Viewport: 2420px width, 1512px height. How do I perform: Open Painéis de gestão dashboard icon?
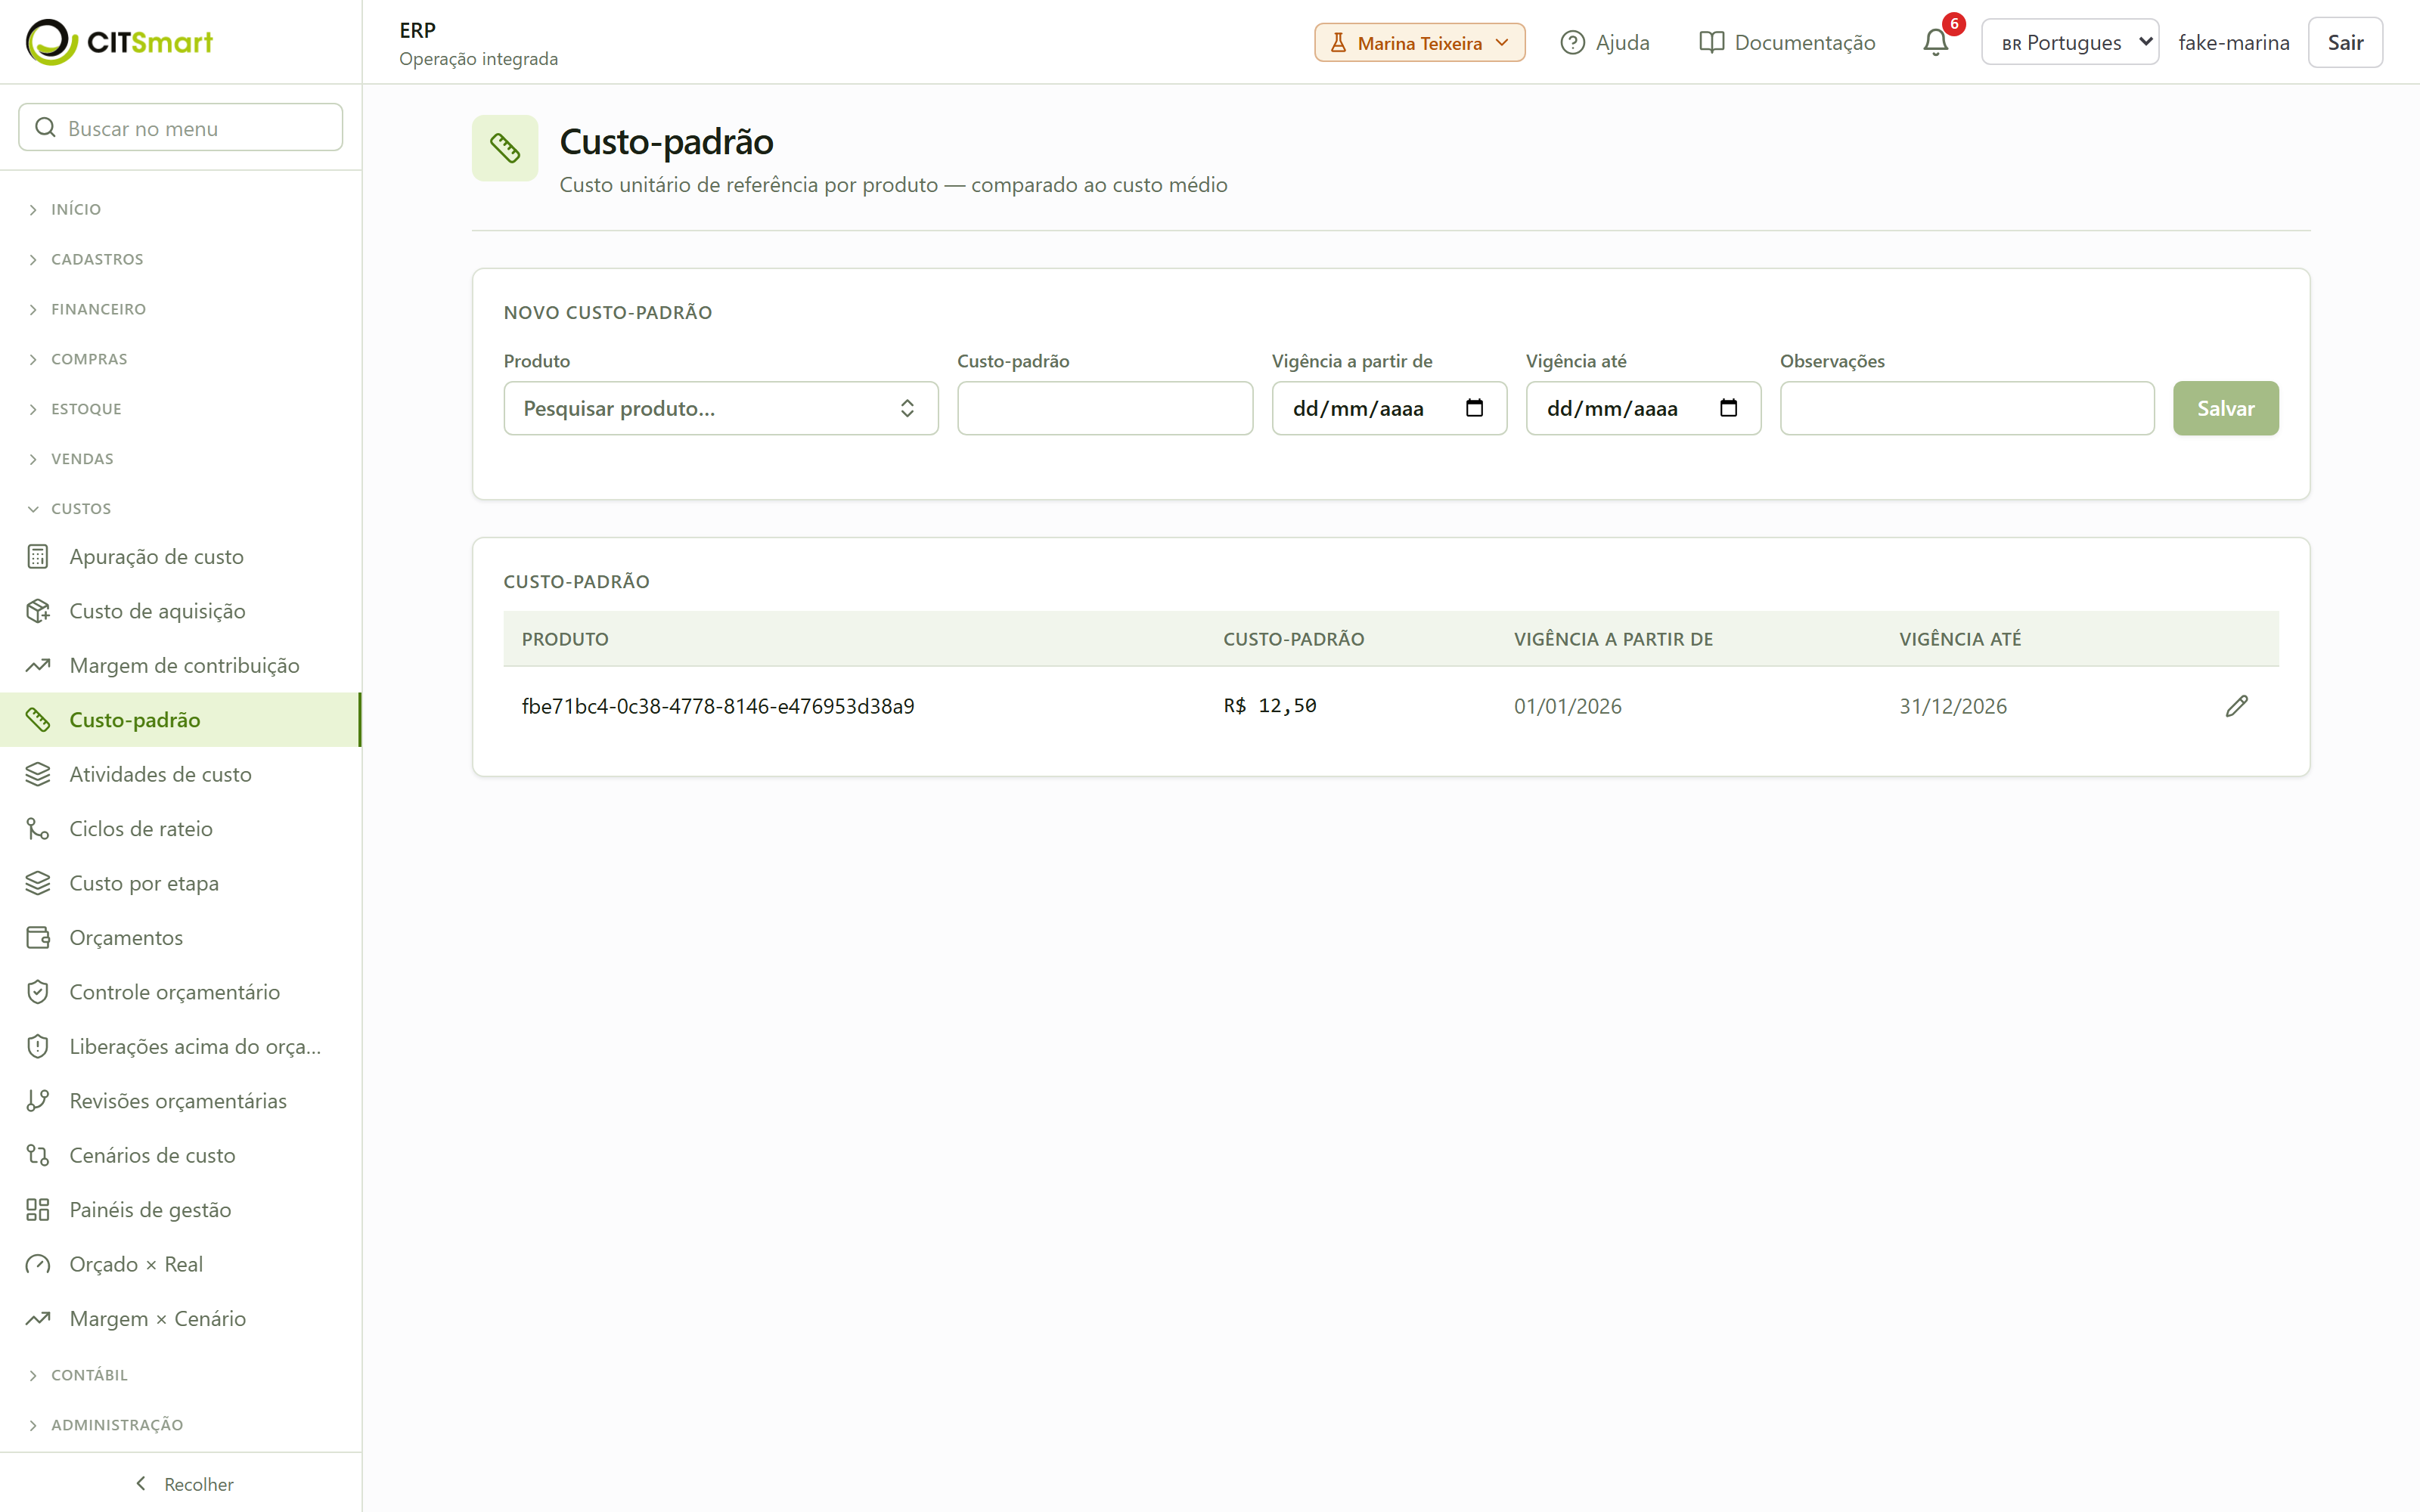point(38,1210)
